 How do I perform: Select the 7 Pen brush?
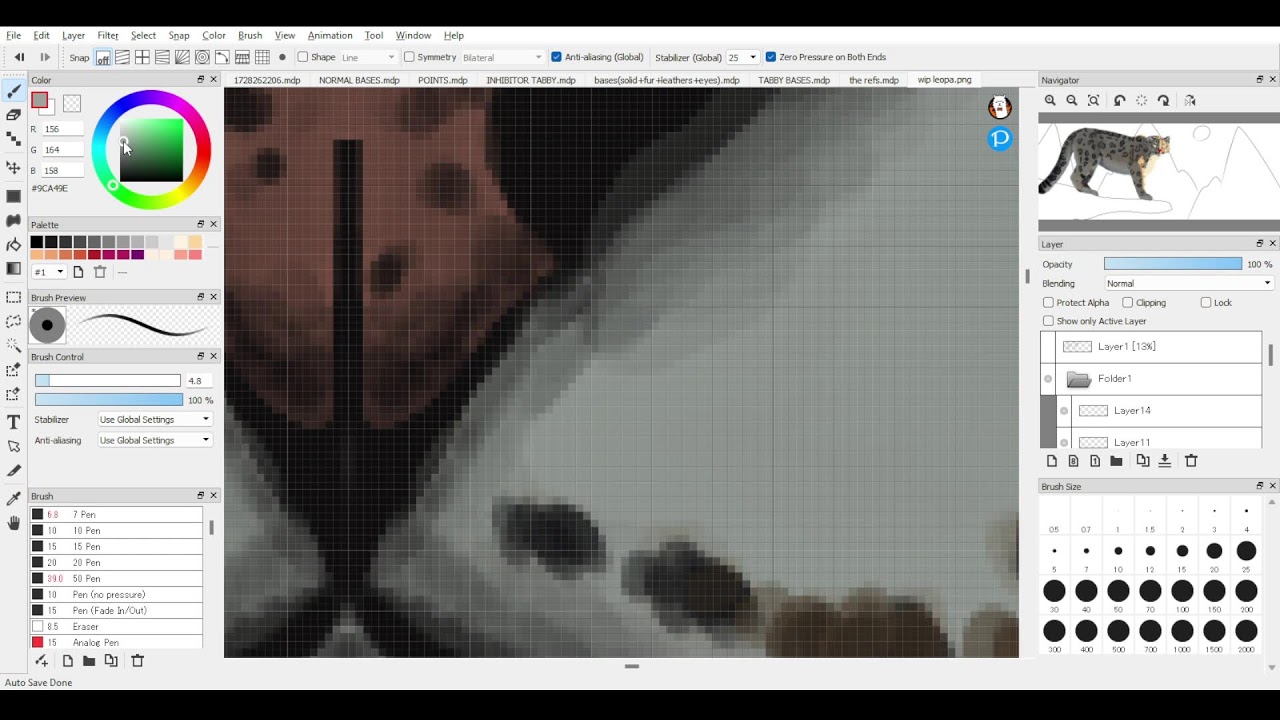[117, 514]
